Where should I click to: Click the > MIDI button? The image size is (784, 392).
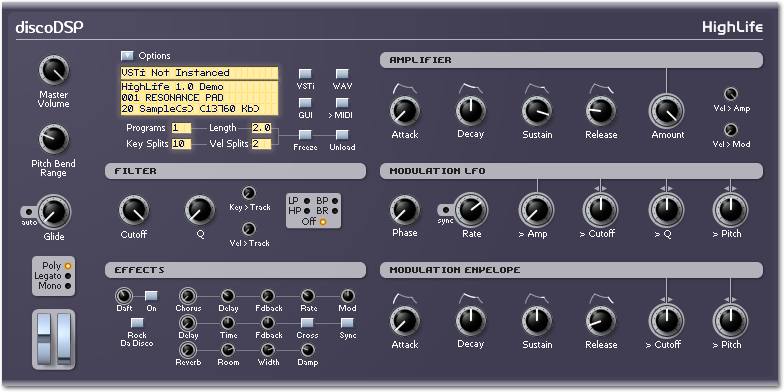tap(342, 104)
